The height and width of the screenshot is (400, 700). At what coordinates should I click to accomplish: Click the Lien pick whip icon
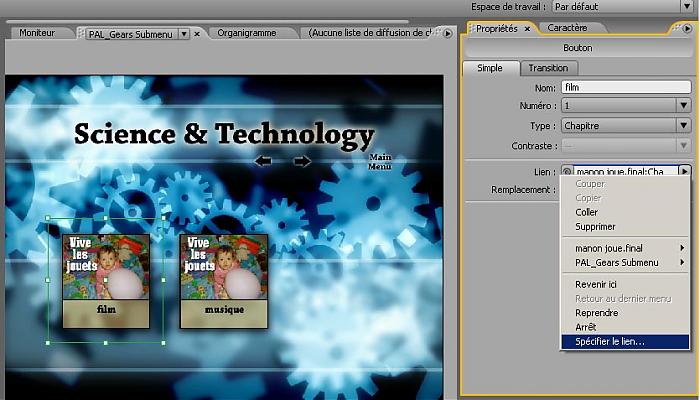click(567, 171)
